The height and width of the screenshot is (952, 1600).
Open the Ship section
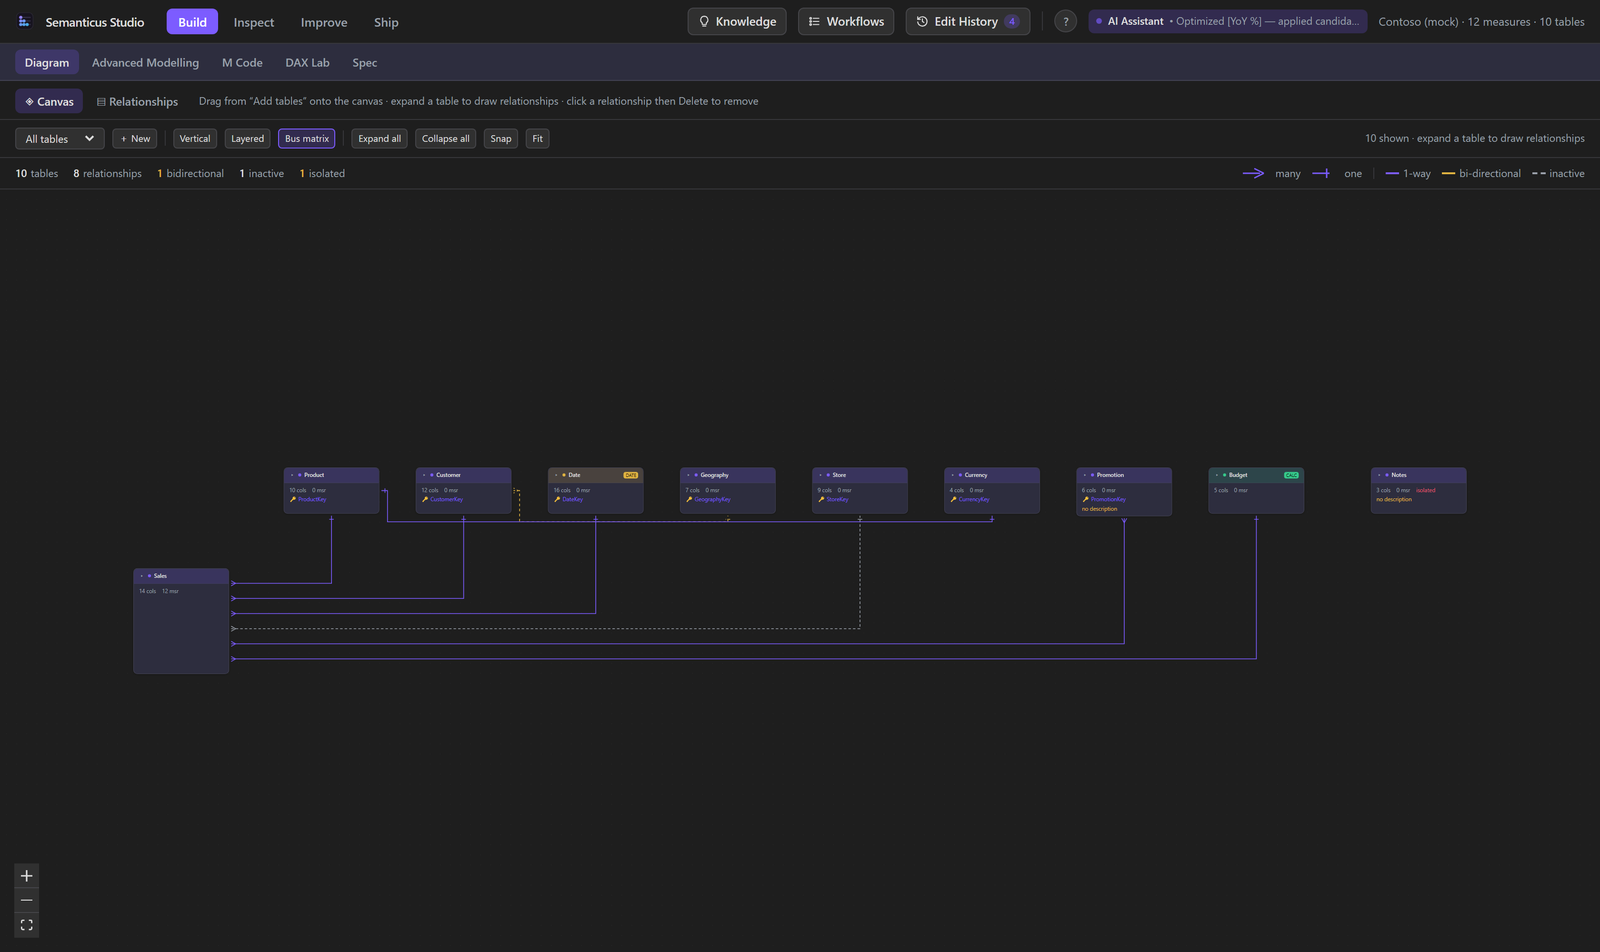386,22
